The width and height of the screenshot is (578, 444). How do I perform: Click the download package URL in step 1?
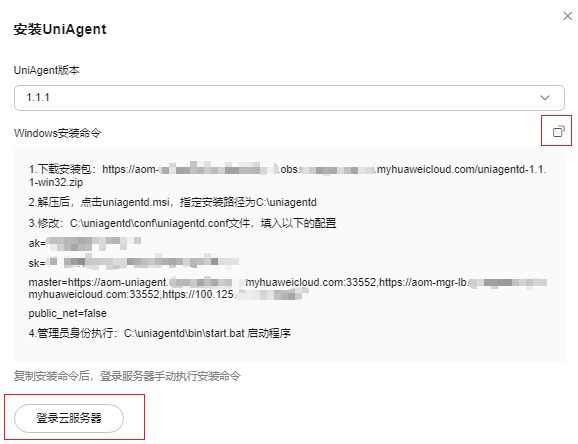pos(324,169)
